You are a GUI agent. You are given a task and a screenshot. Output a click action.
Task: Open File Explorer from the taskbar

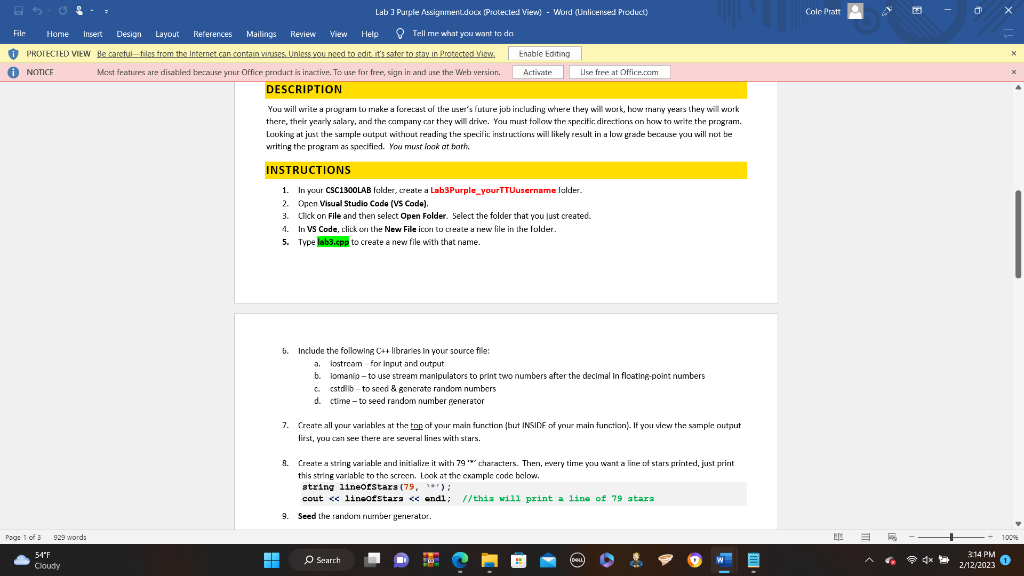pos(489,560)
